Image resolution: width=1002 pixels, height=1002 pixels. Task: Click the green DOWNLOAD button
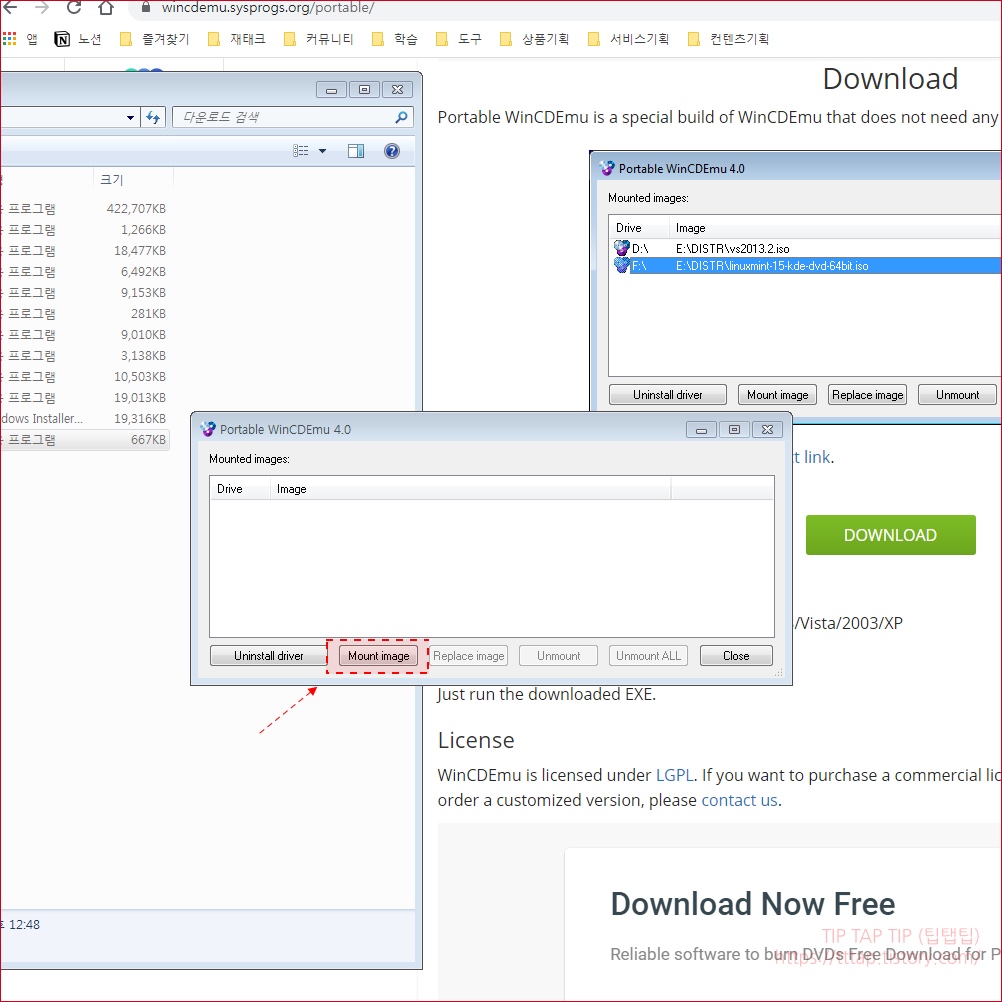(x=890, y=536)
